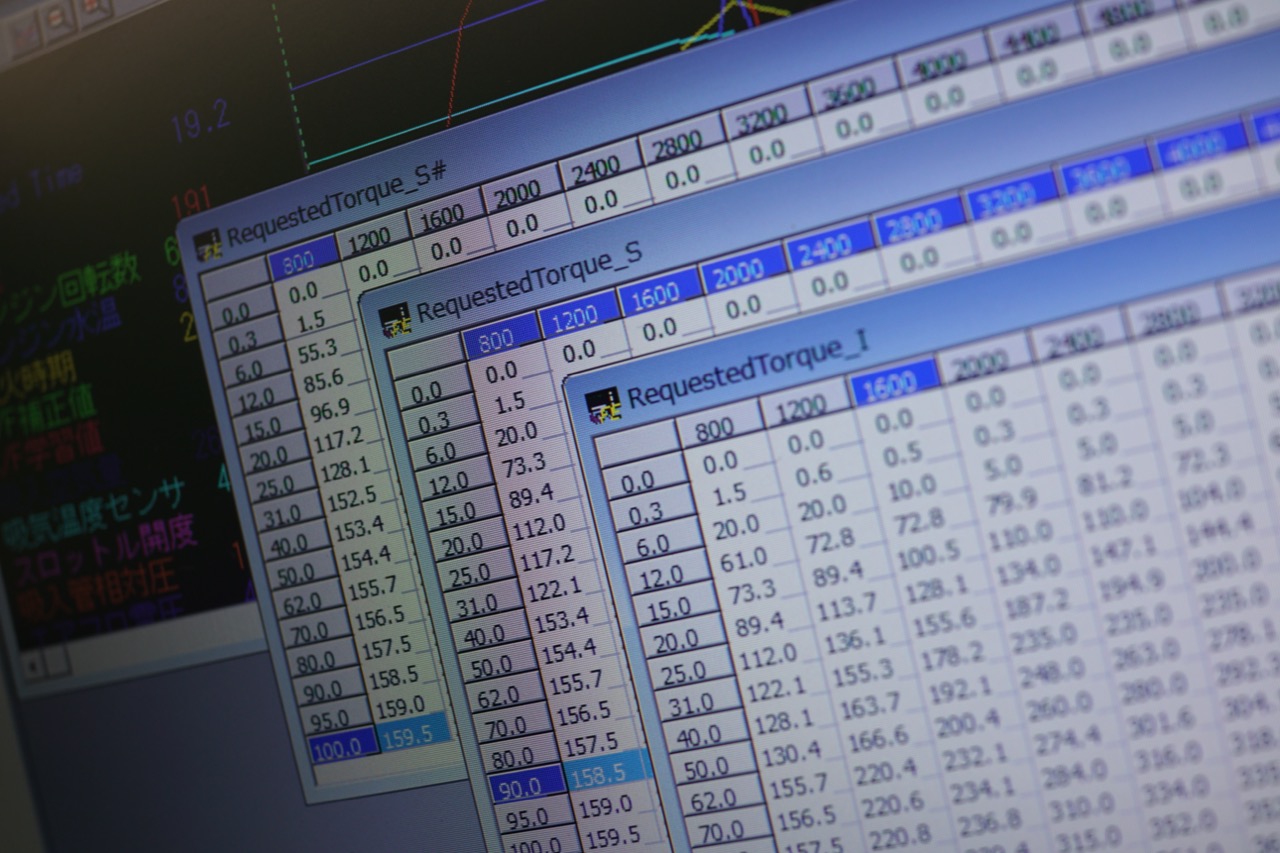The height and width of the screenshot is (853, 1280).
Task: Select the 2800 column header in RequestedTorque_S#
Action: 678,142
